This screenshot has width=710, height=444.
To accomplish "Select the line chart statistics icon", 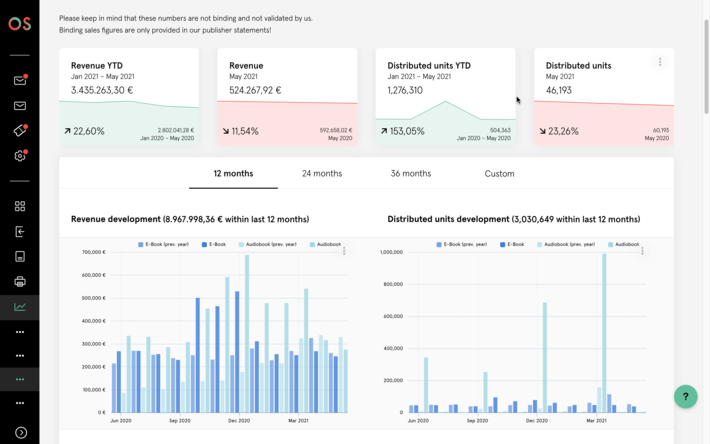I will click(x=20, y=307).
